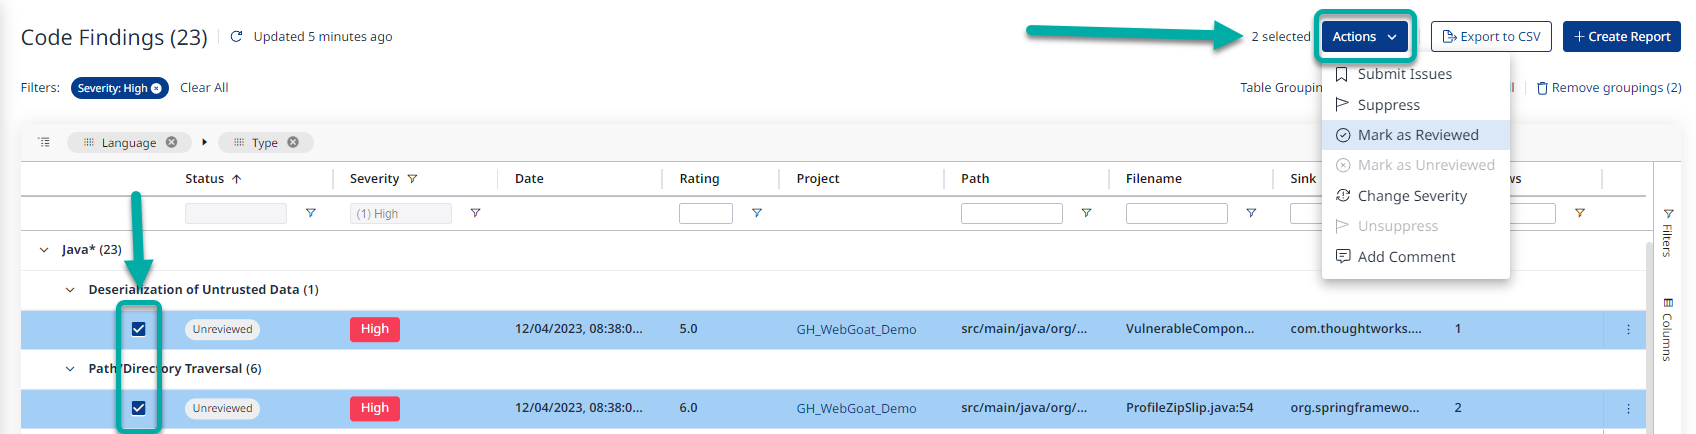
Task: Remove the Language grouping chip
Action: [x=172, y=142]
